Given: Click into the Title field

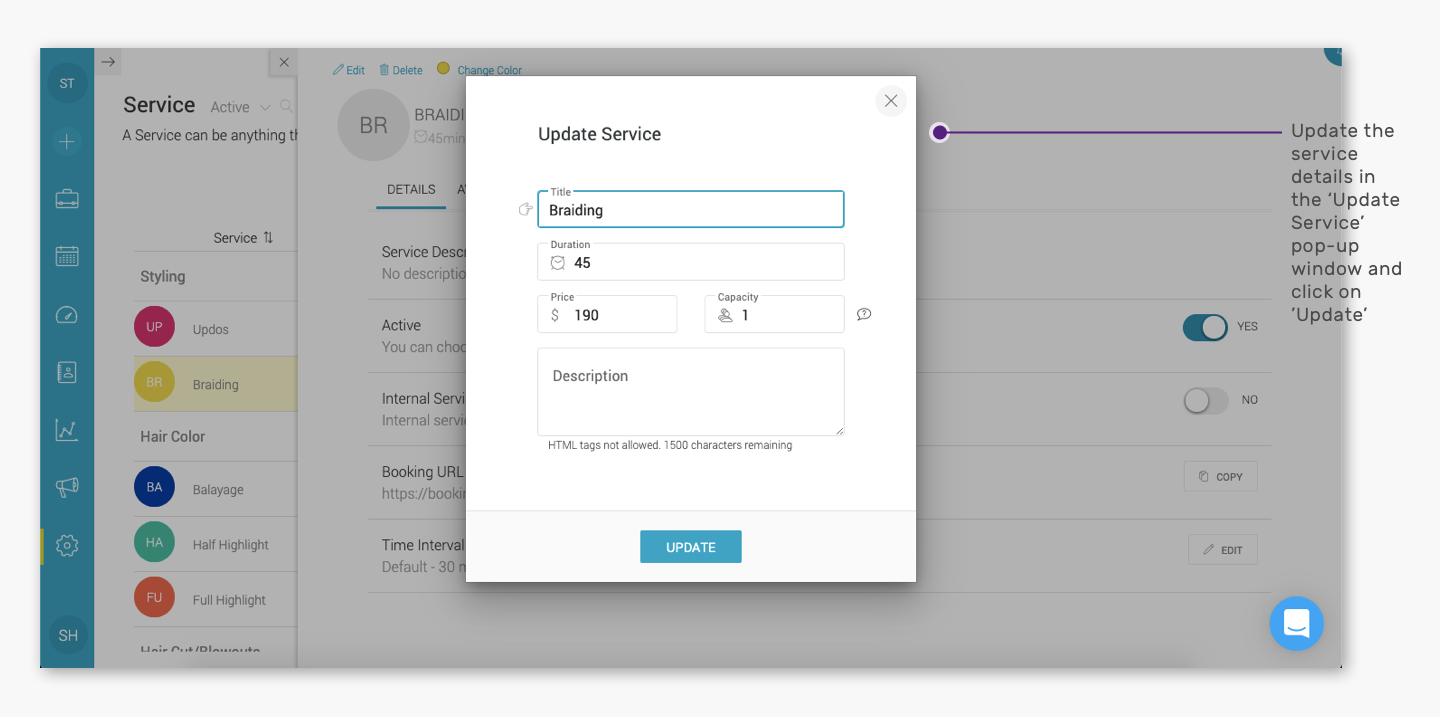Looking at the screenshot, I should [x=691, y=210].
